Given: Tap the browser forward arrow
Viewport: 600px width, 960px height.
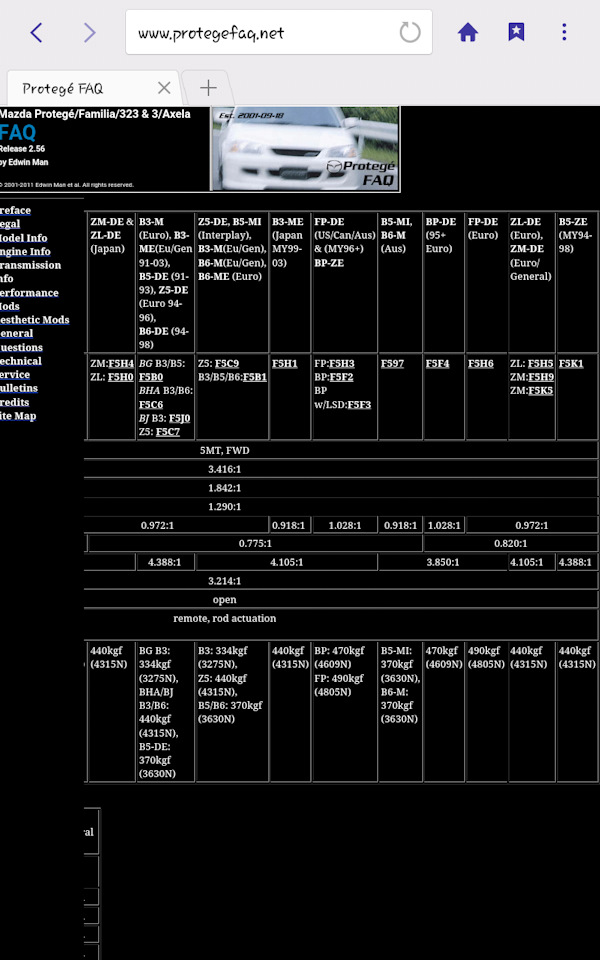Looking at the screenshot, I should [90, 32].
